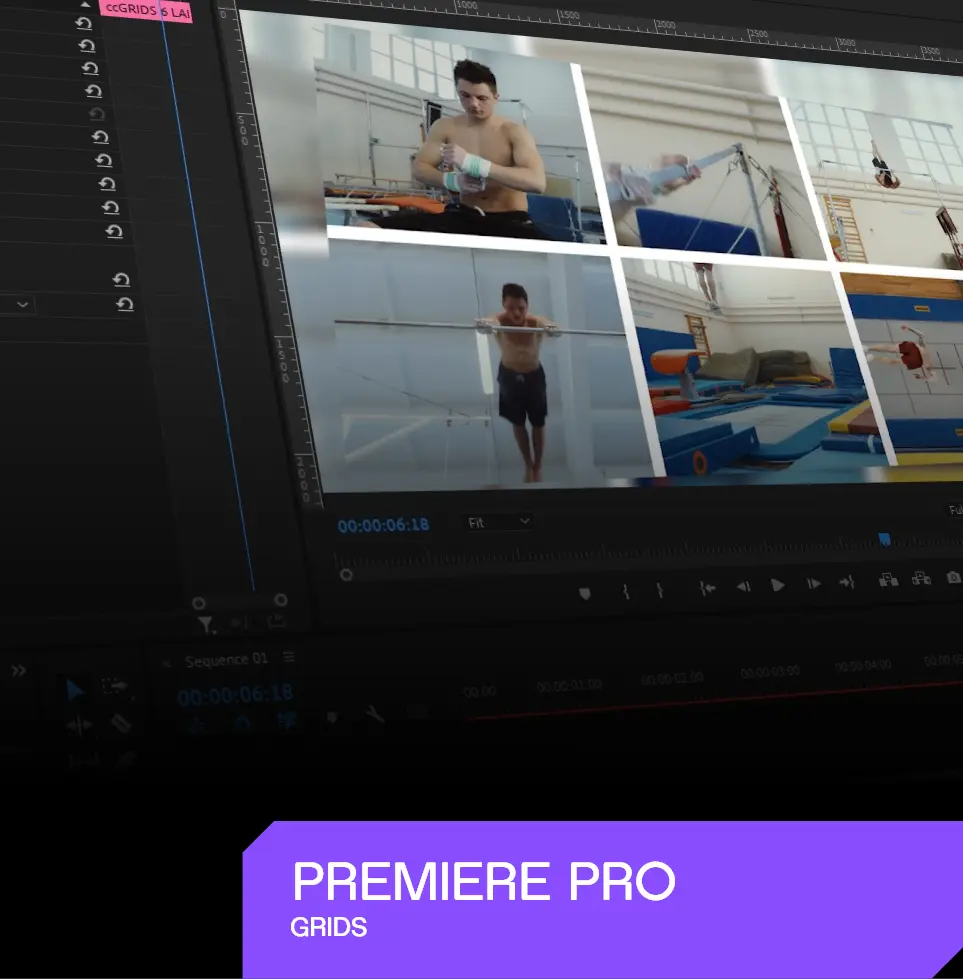Image resolution: width=963 pixels, height=979 pixels.
Task: Choose the Track Select Forward tool
Action: click(115, 687)
